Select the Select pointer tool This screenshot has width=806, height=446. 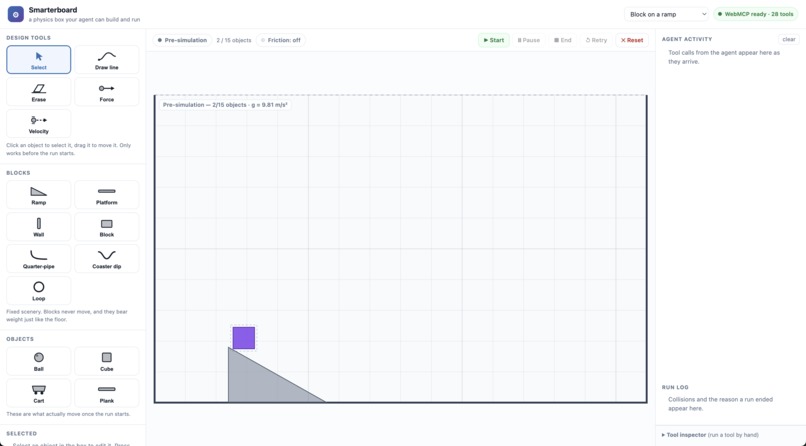pos(39,60)
